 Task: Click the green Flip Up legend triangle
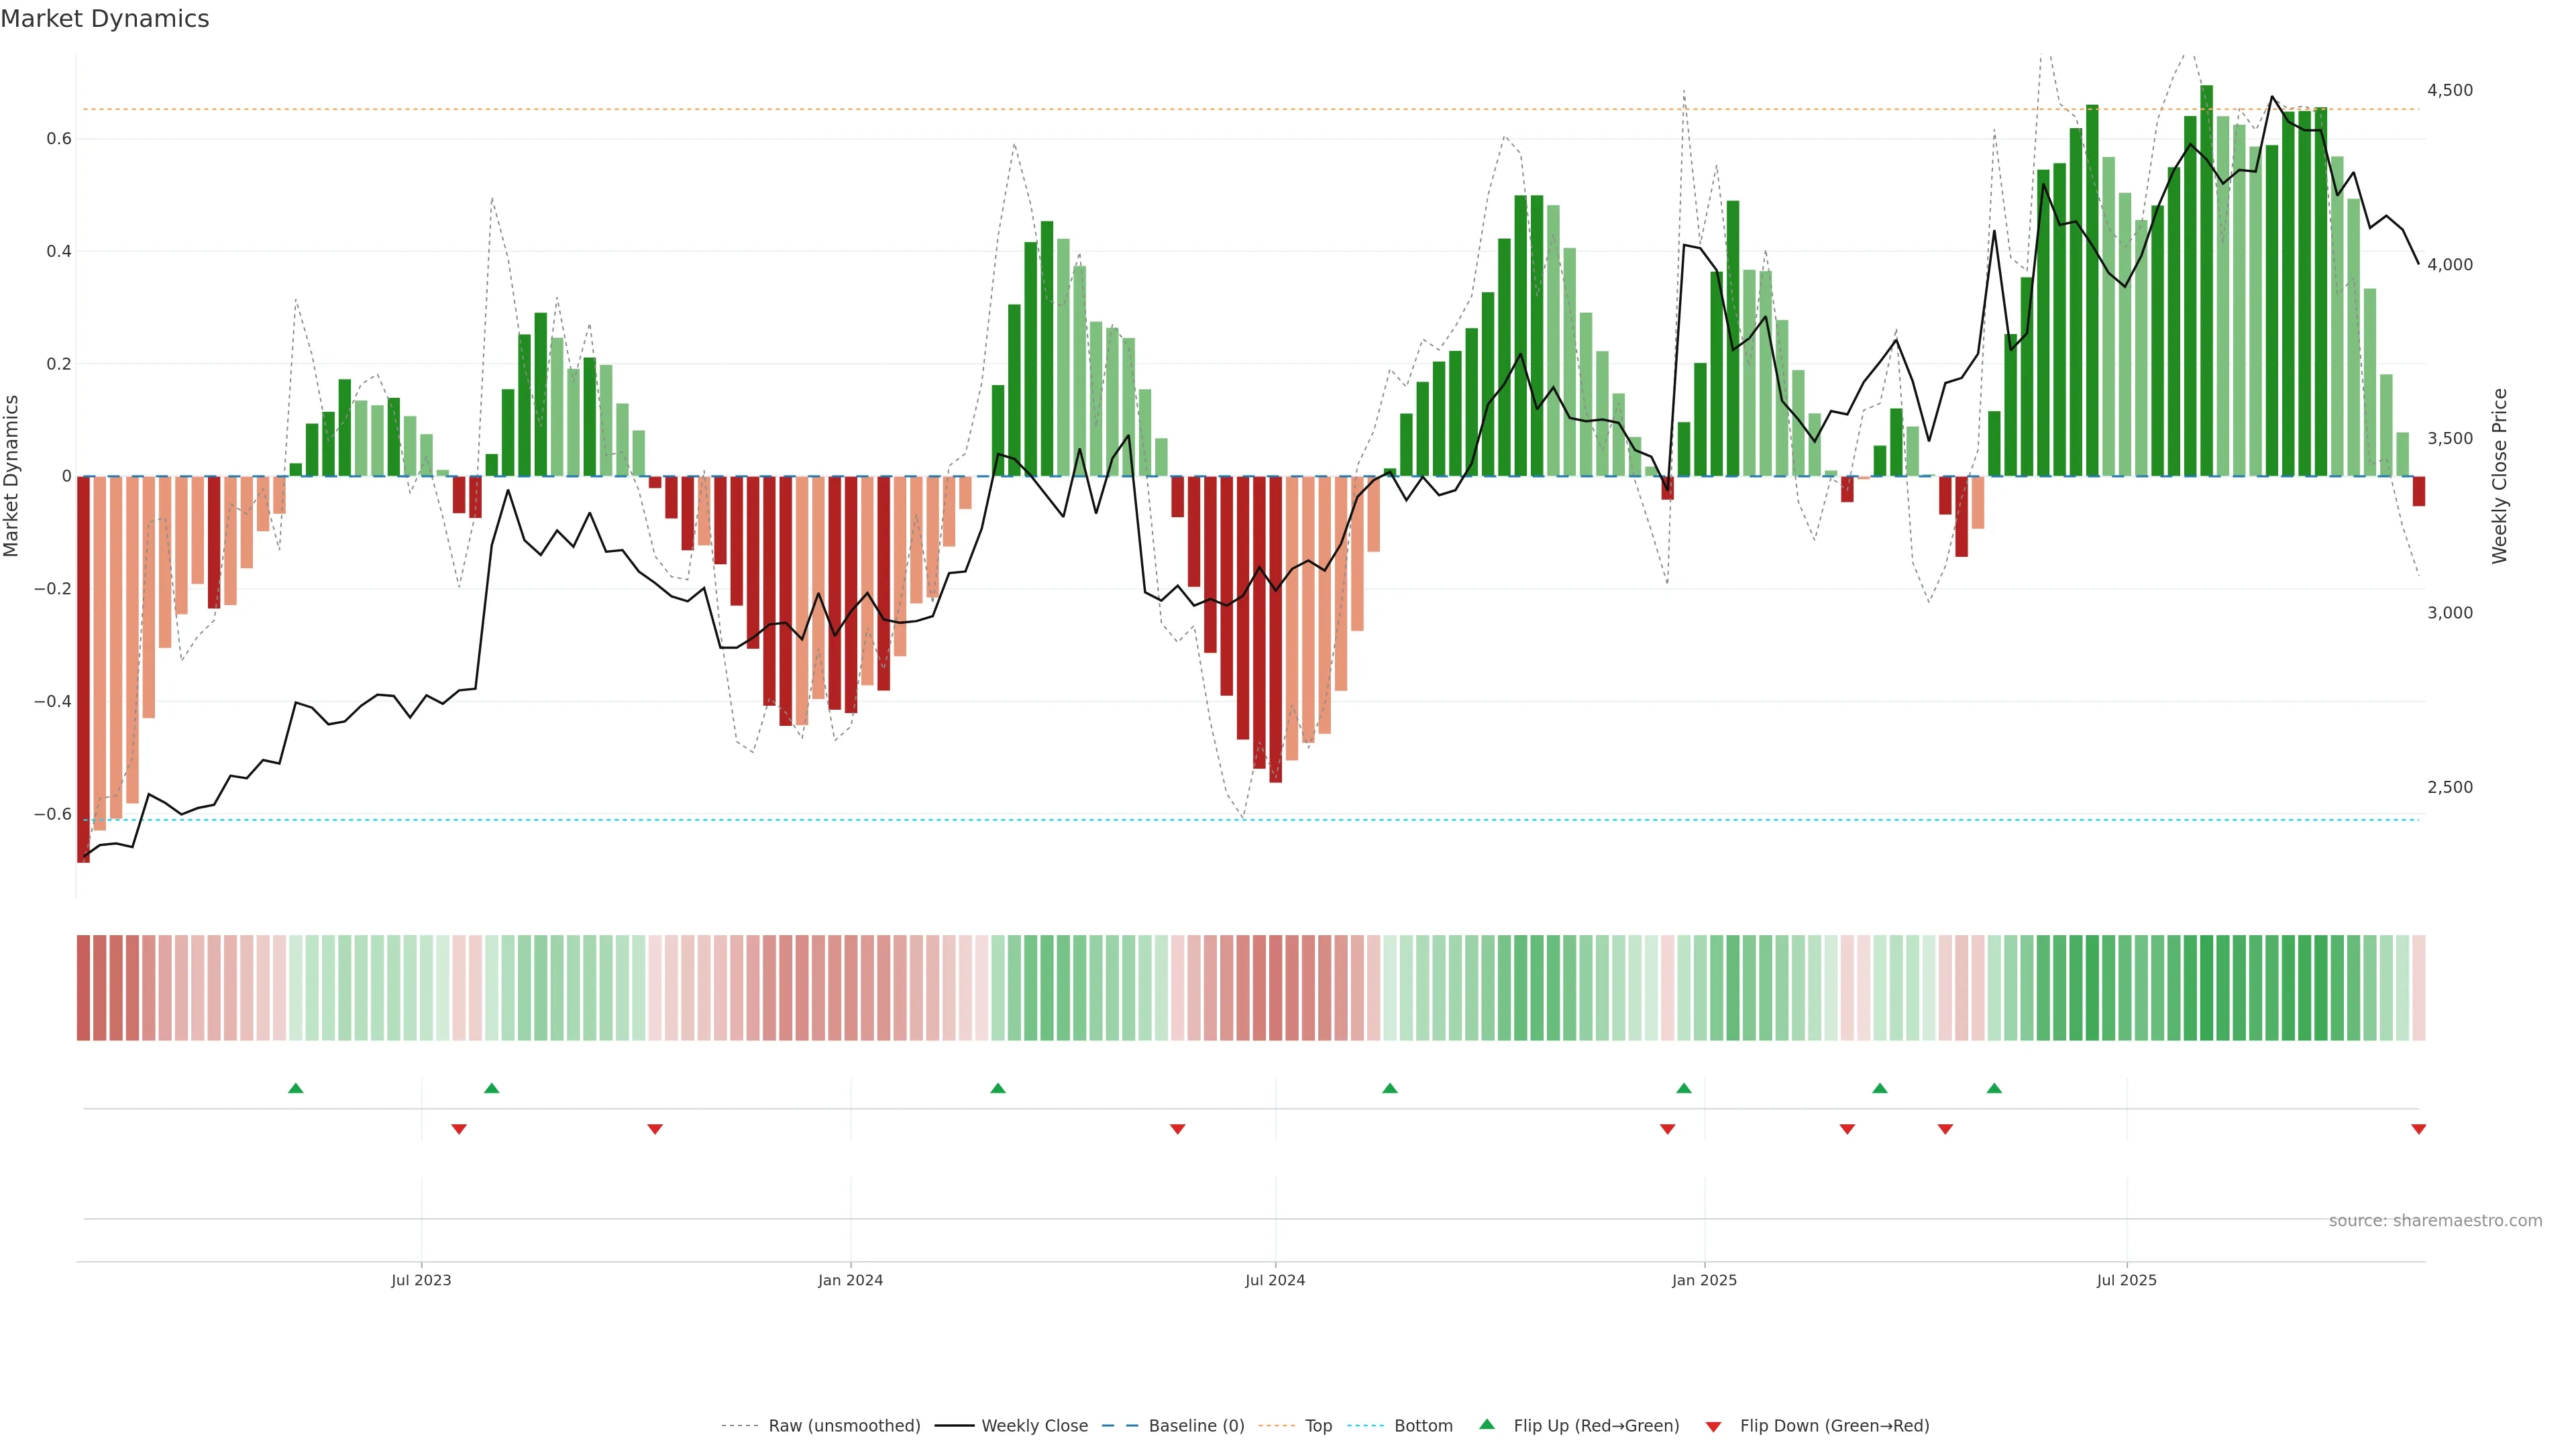coord(1487,1424)
